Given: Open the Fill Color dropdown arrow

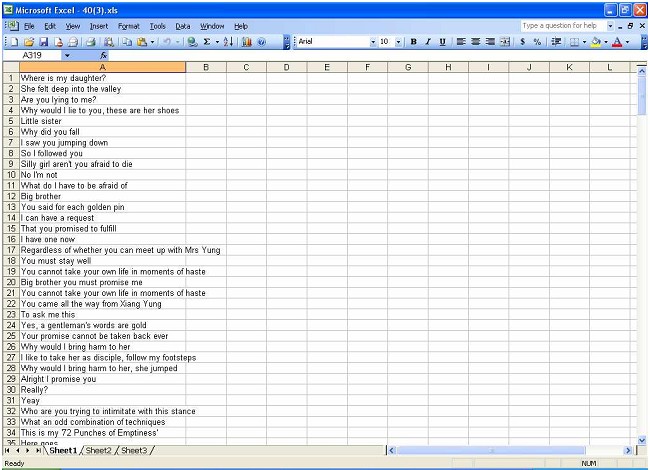Looking at the screenshot, I should point(606,41).
